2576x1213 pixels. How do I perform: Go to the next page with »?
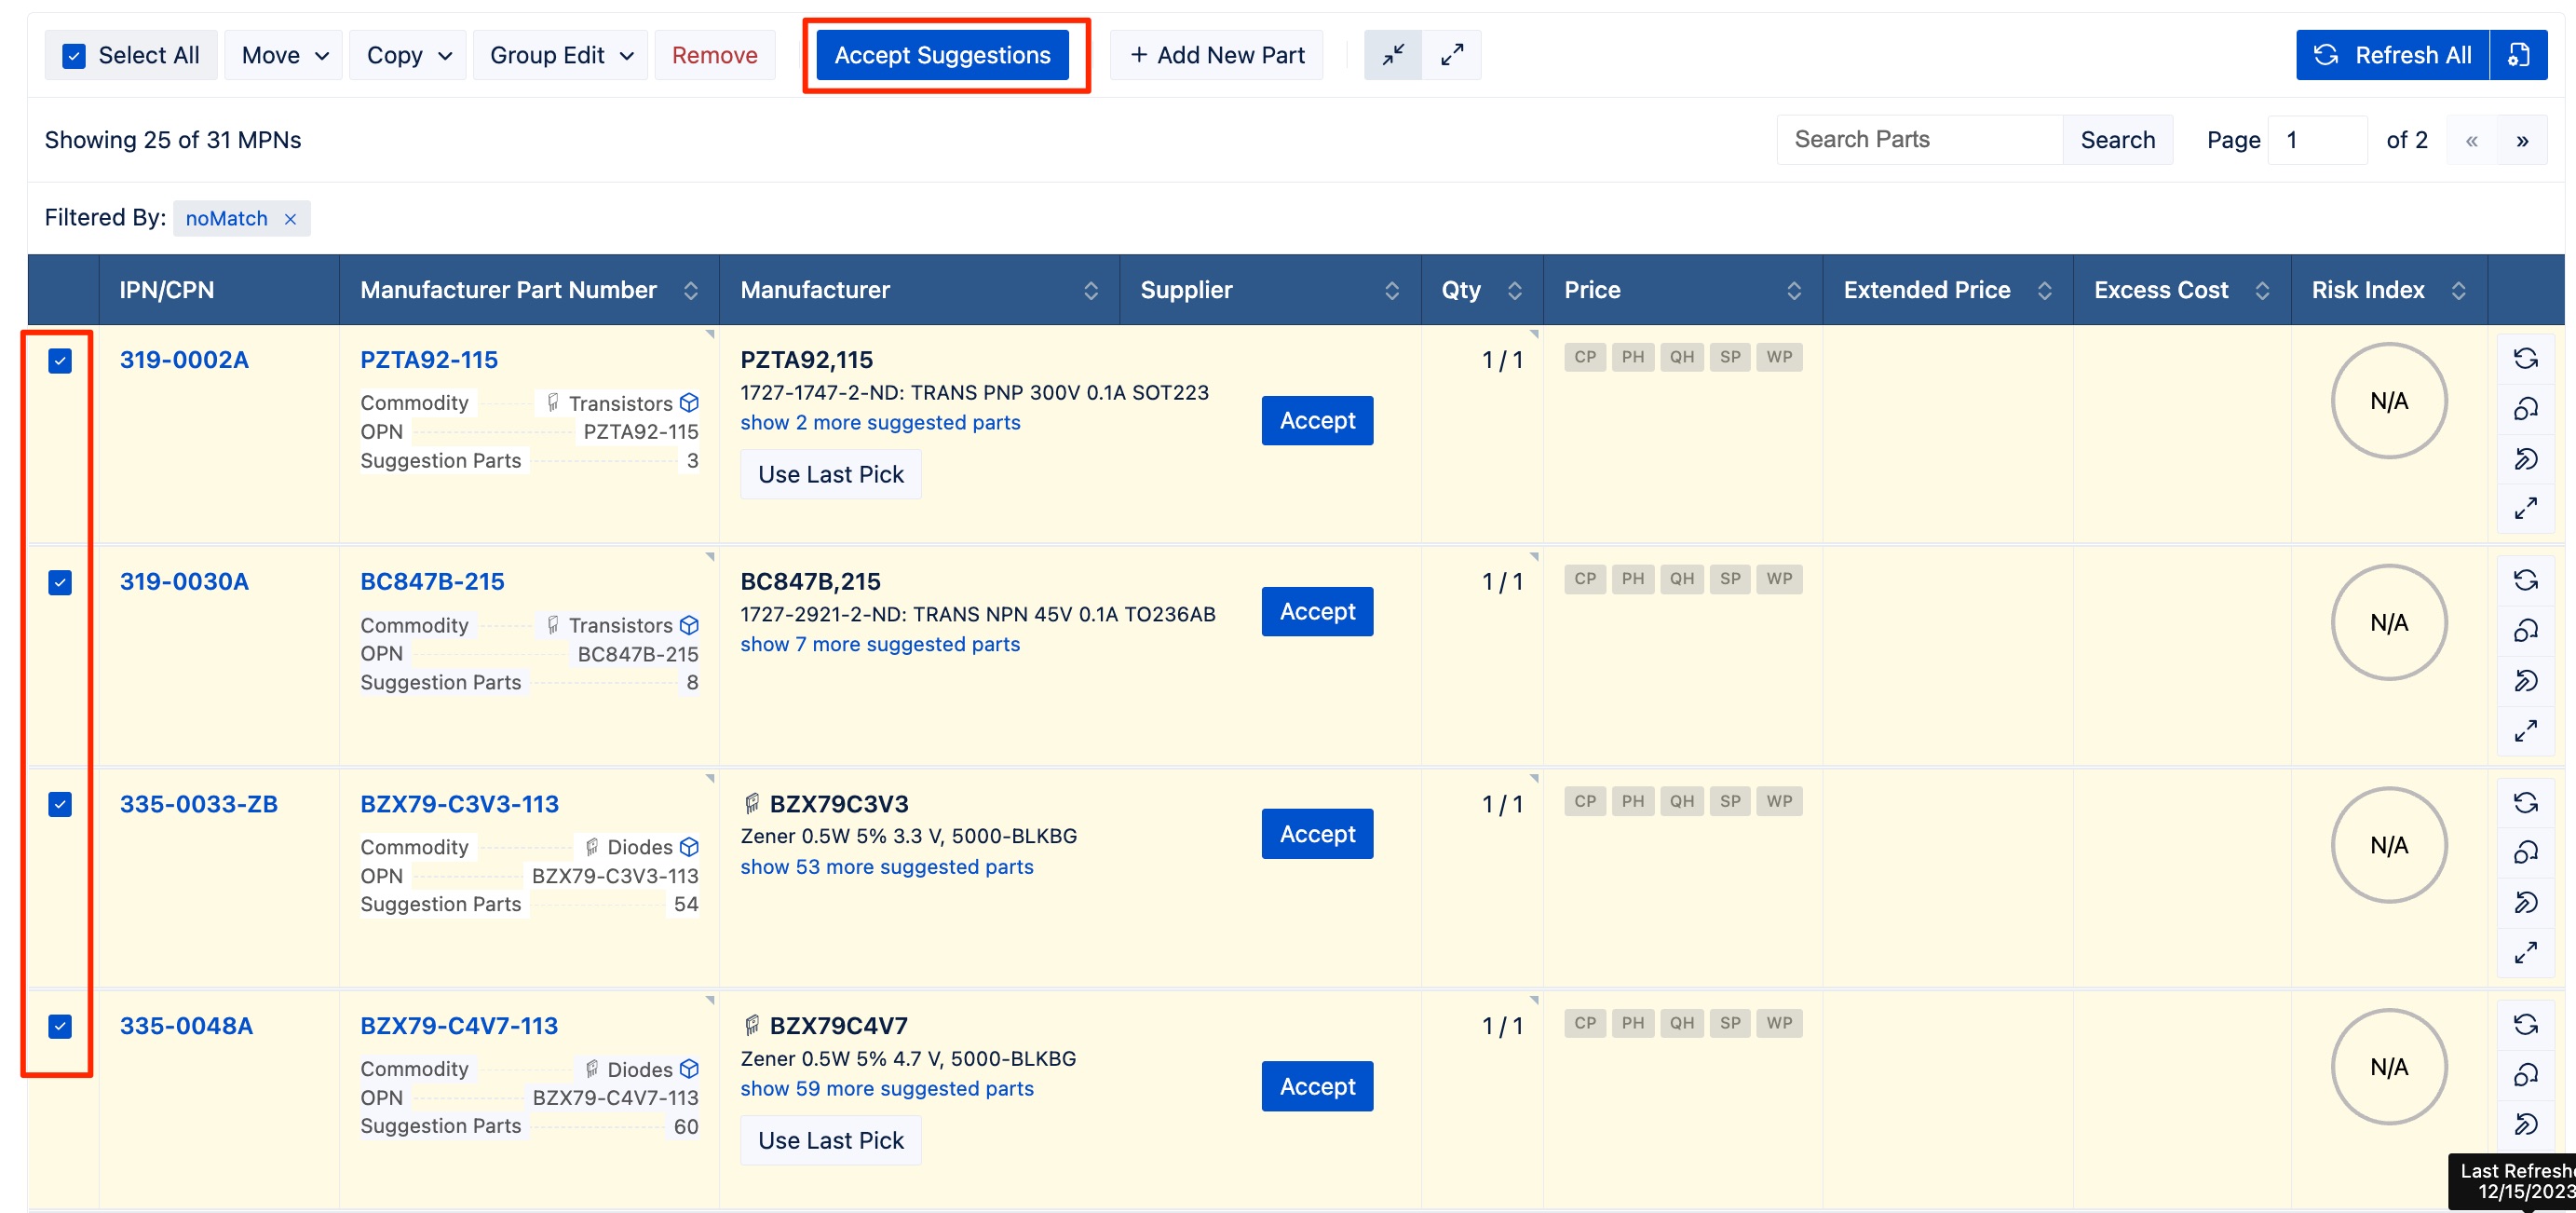(2522, 140)
